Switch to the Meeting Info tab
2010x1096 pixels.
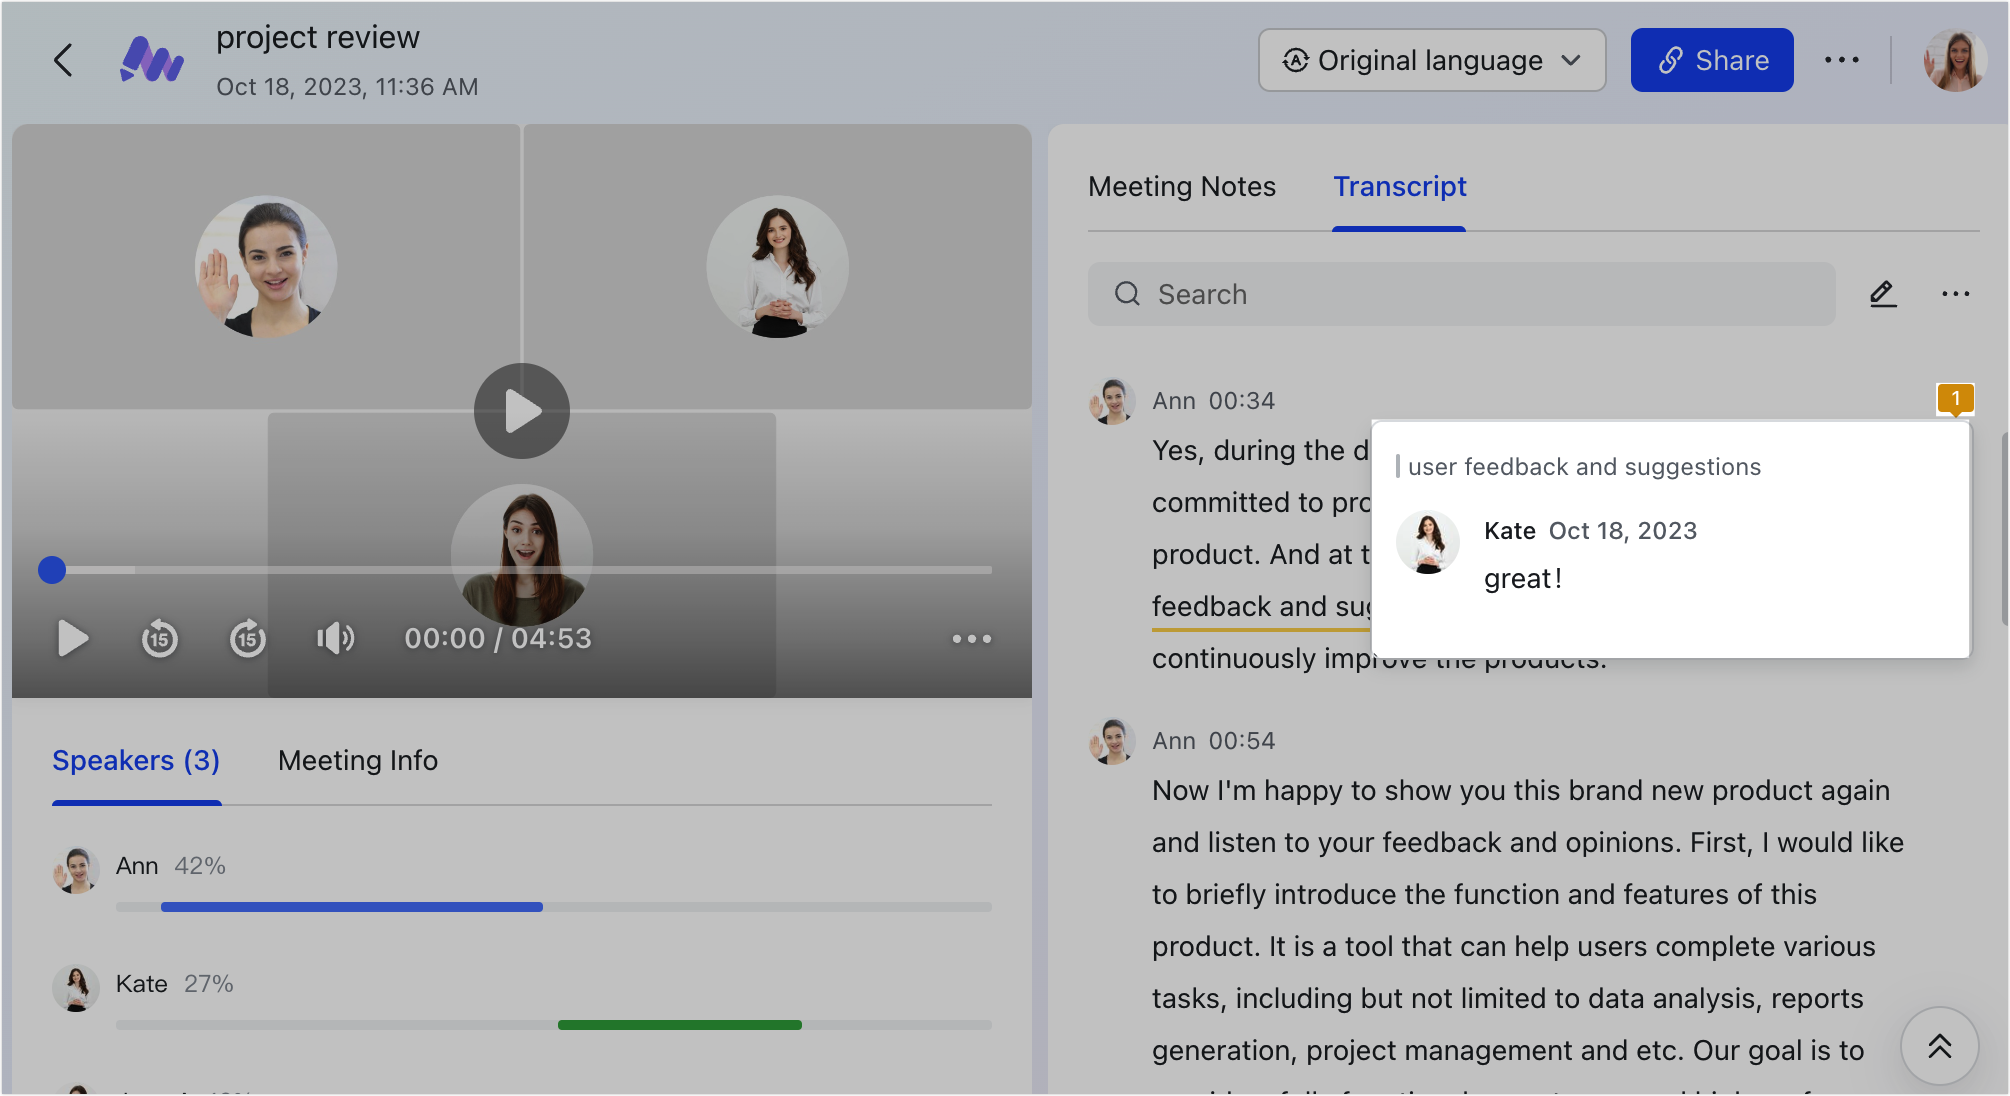point(358,761)
